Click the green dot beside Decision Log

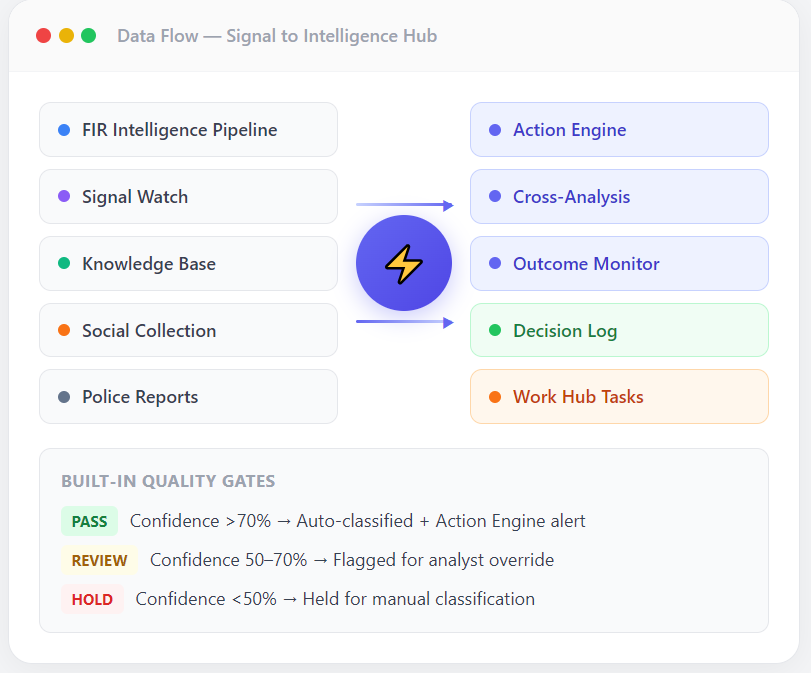tap(495, 330)
